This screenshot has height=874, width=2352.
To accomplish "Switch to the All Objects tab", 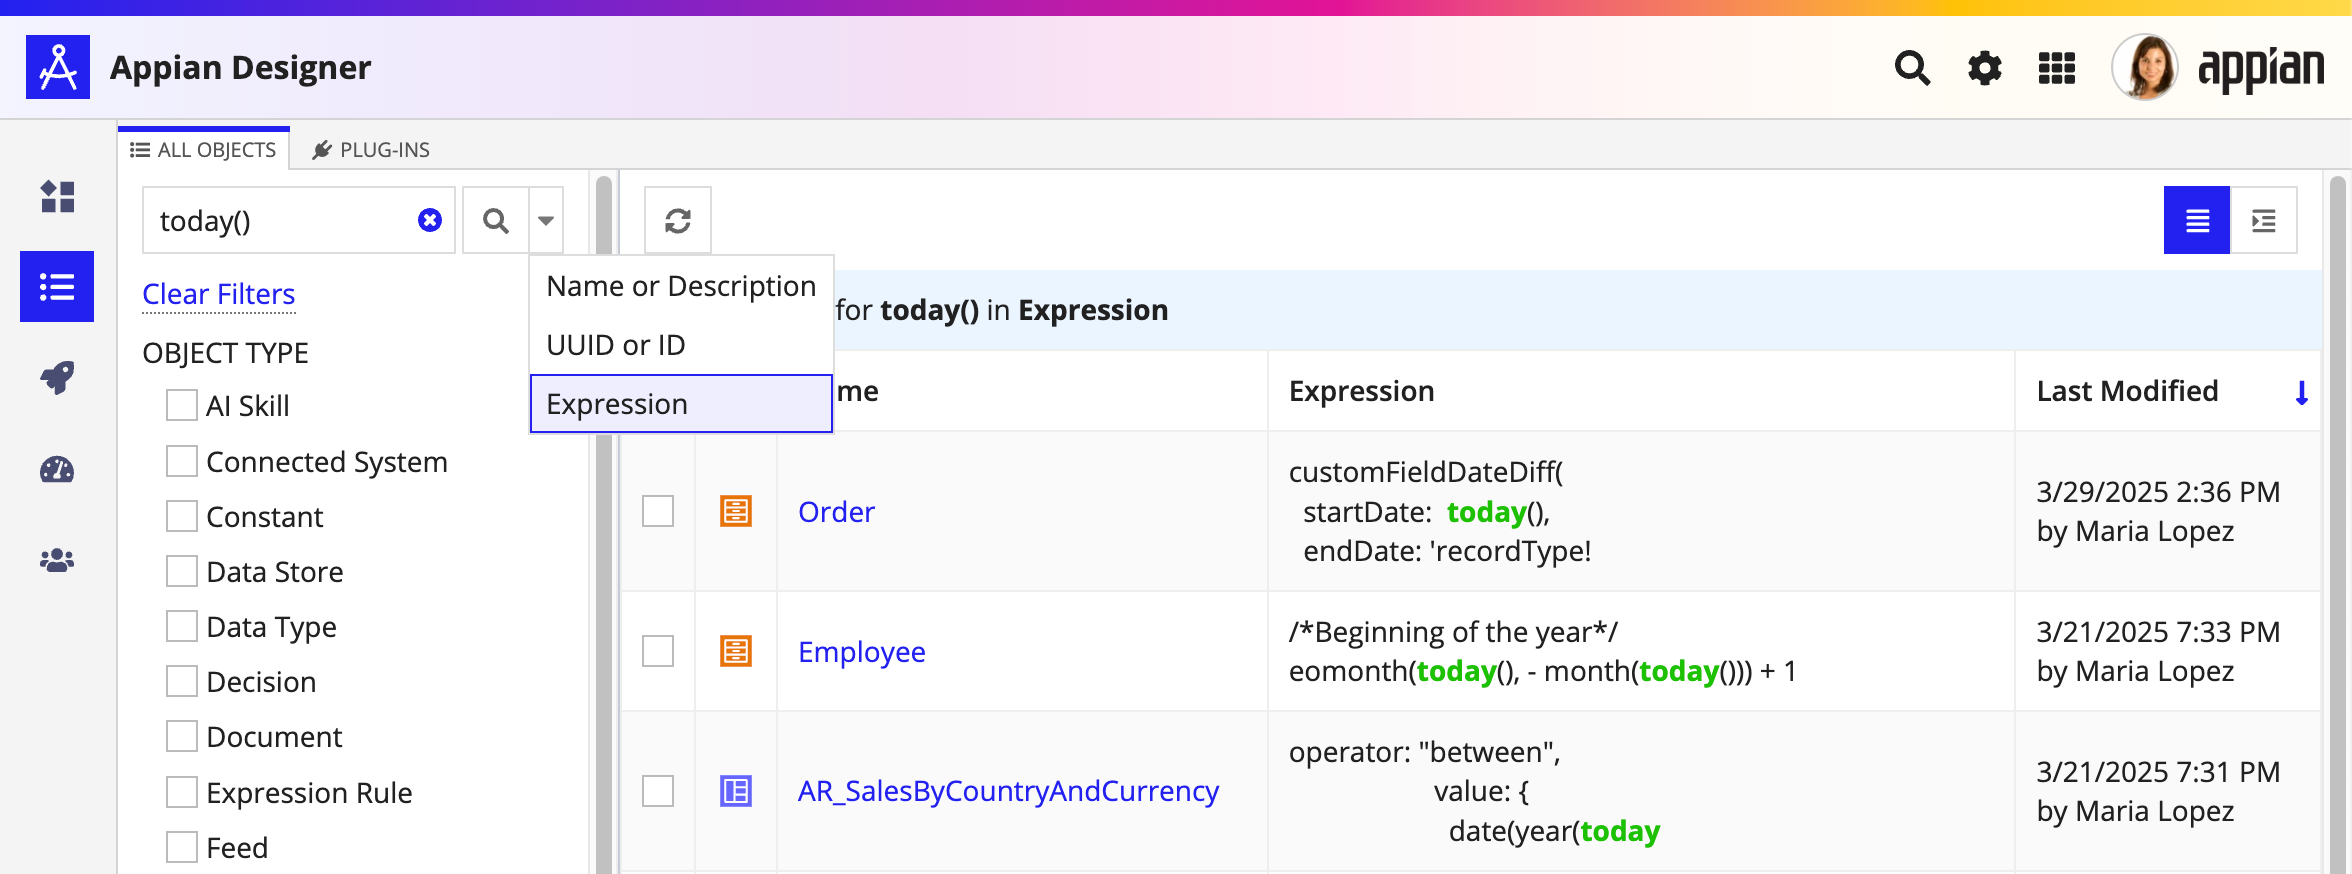I will coord(204,149).
